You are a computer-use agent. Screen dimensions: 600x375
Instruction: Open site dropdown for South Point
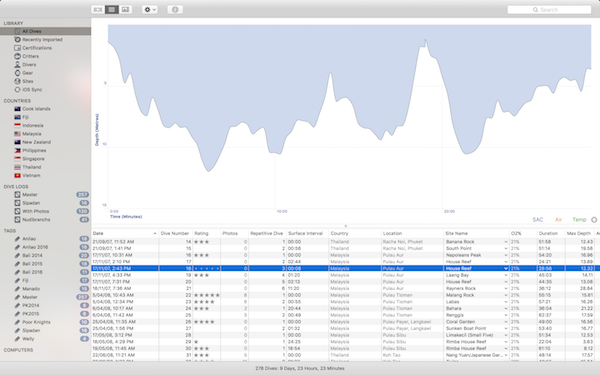505,249
